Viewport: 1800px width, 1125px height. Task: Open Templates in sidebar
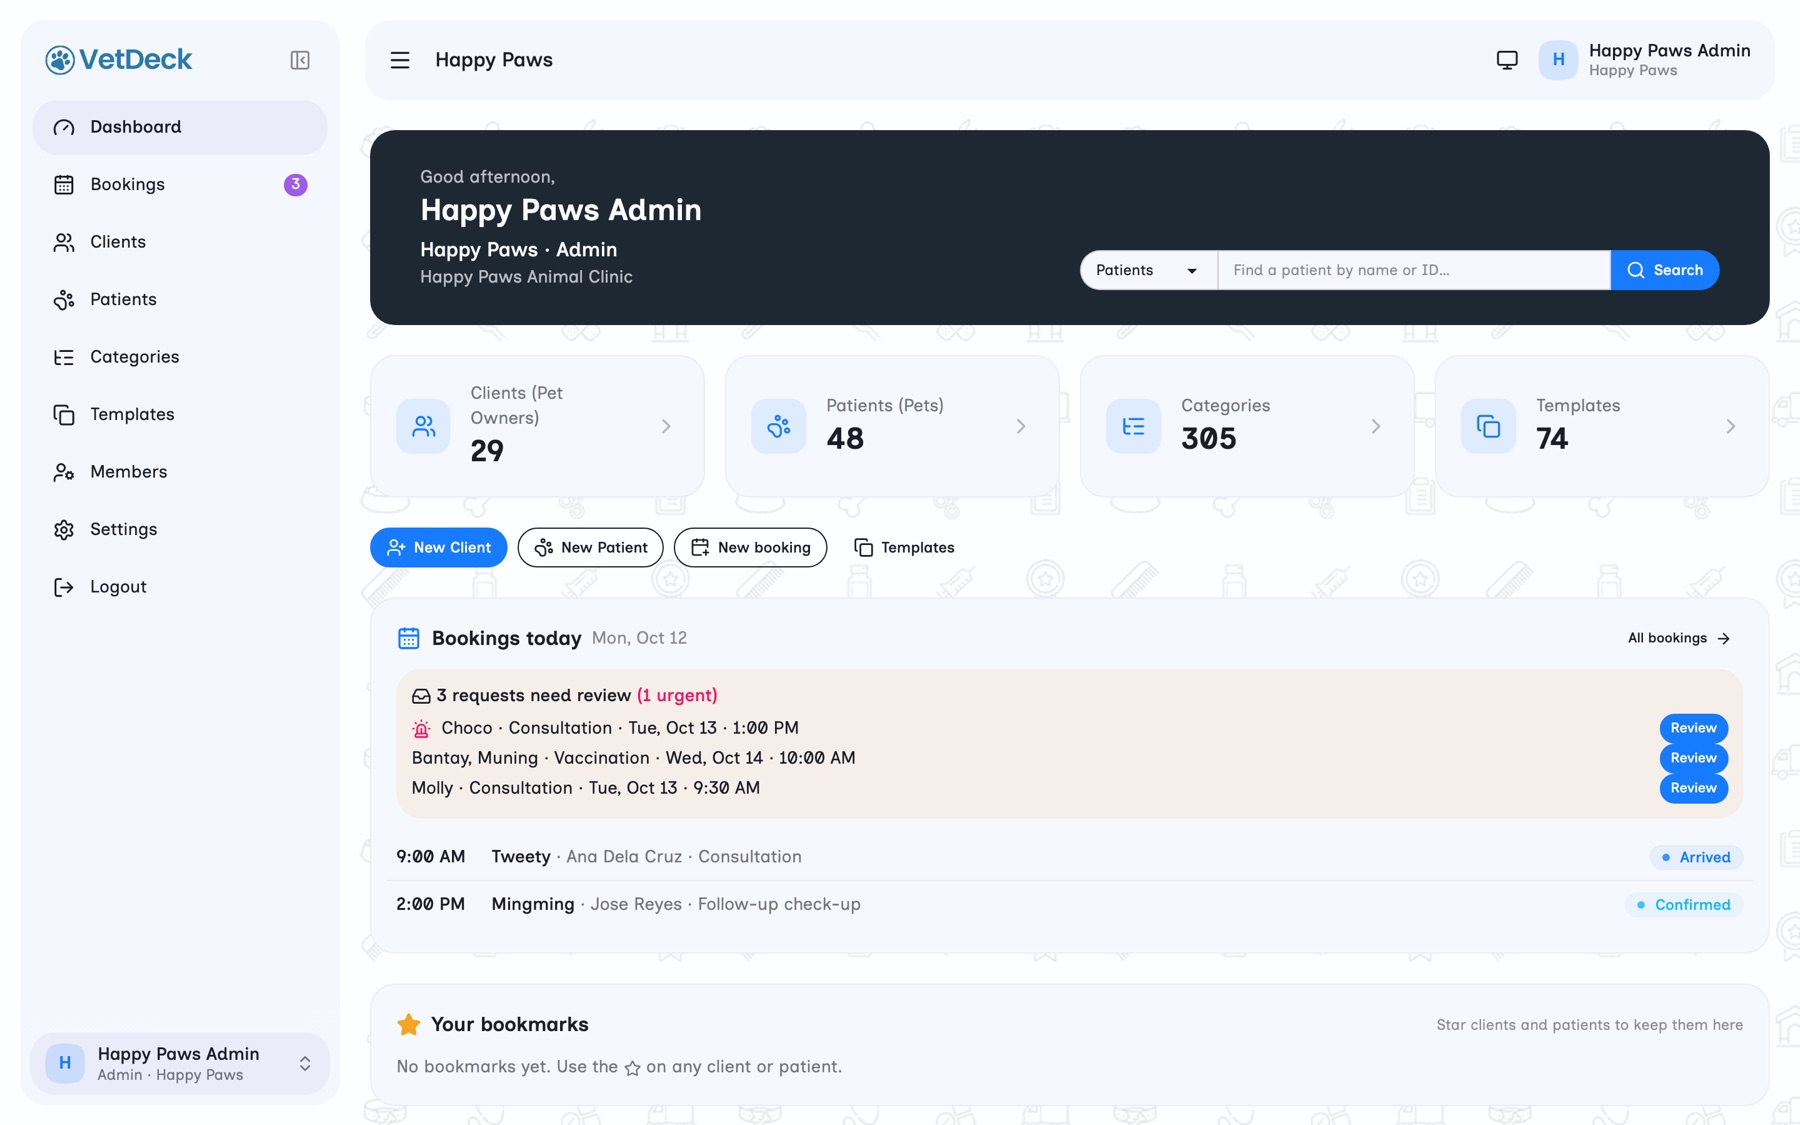[180, 415]
